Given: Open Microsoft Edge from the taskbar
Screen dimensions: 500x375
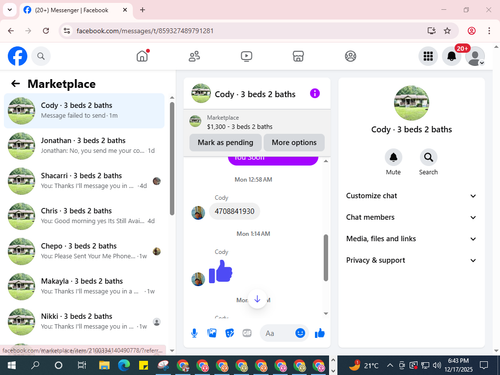Looking at the screenshot, I should coord(124,365).
